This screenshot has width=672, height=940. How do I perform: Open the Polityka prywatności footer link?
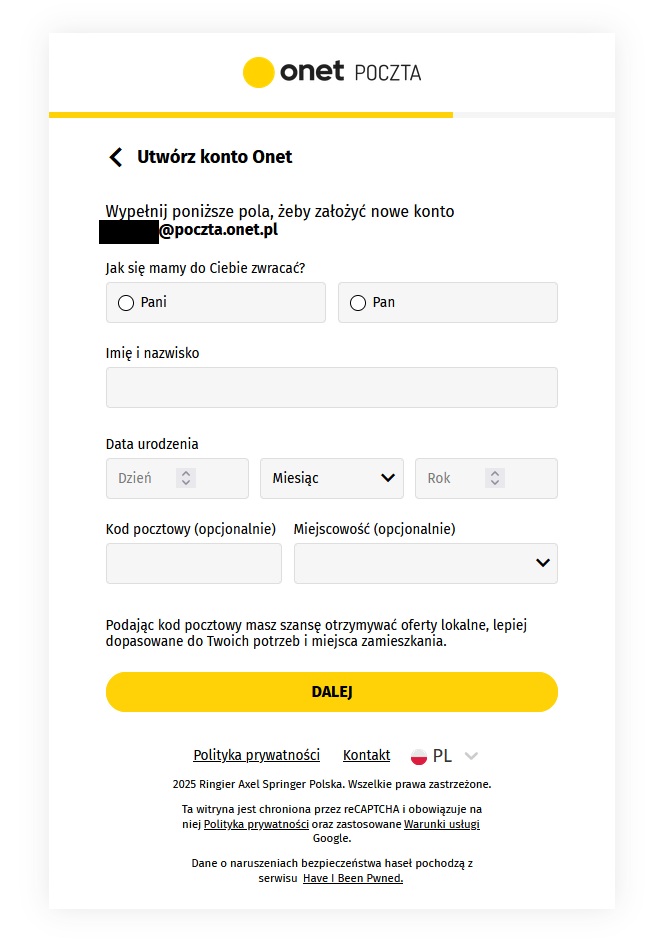pos(256,755)
